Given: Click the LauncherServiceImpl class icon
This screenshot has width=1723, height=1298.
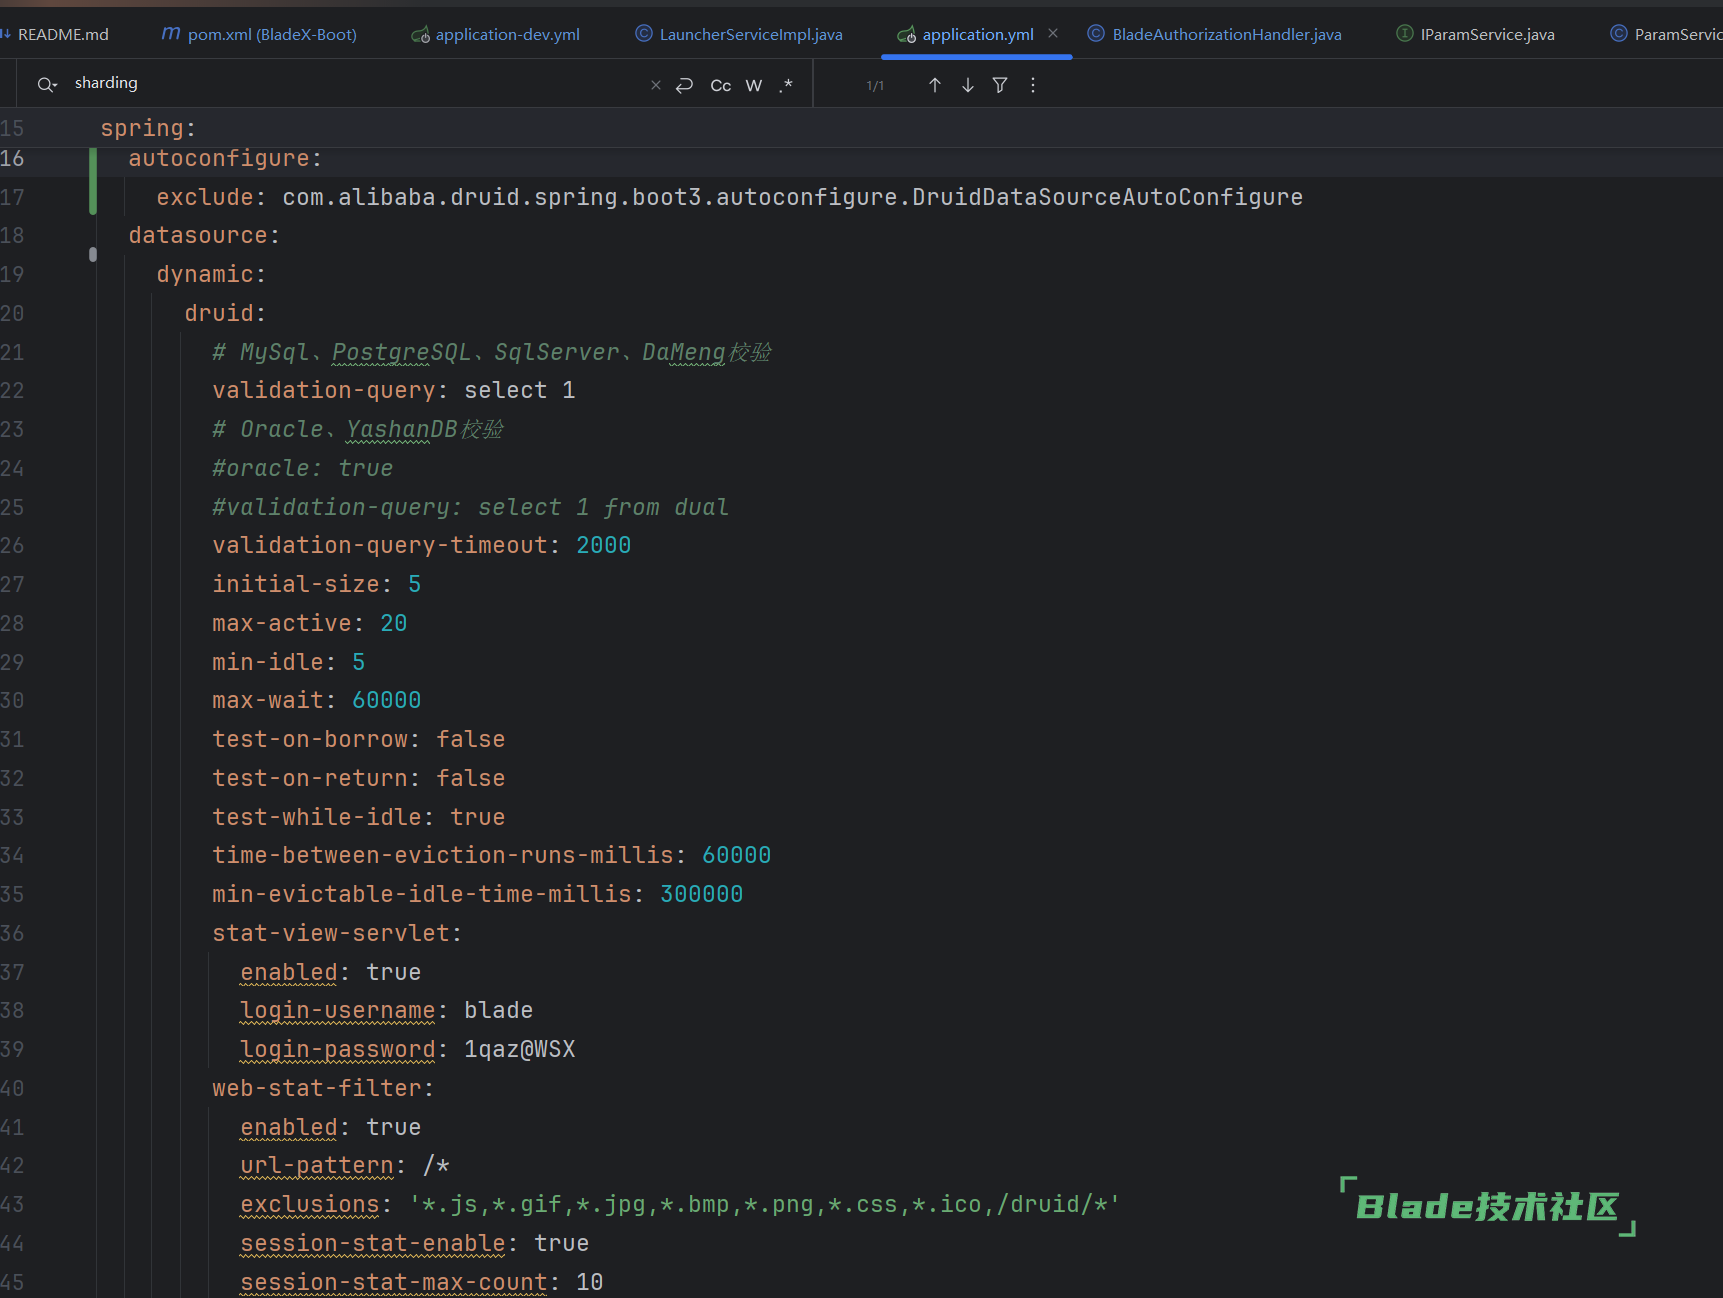Looking at the screenshot, I should [x=644, y=34].
